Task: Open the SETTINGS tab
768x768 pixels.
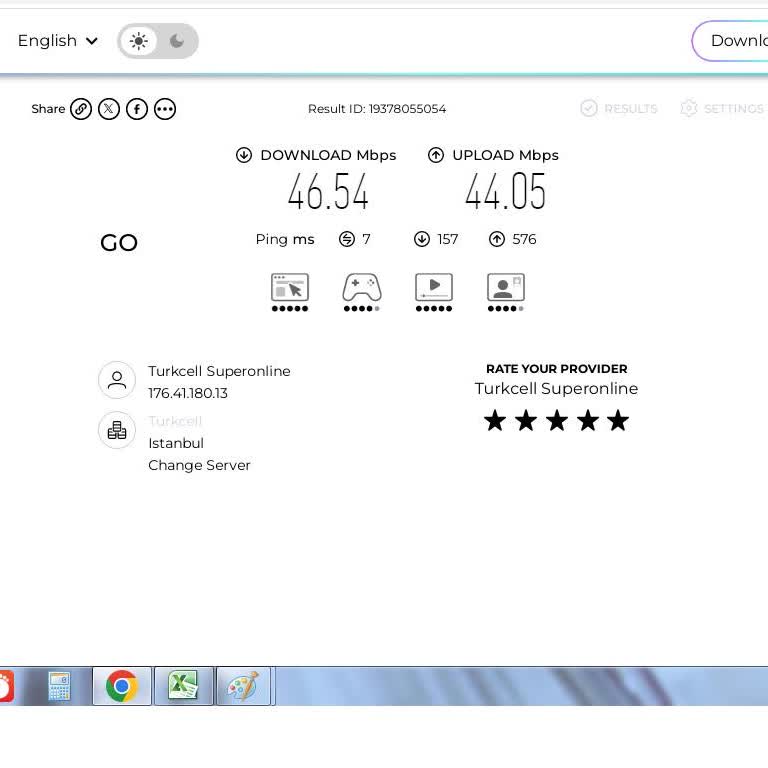Action: 722,108
